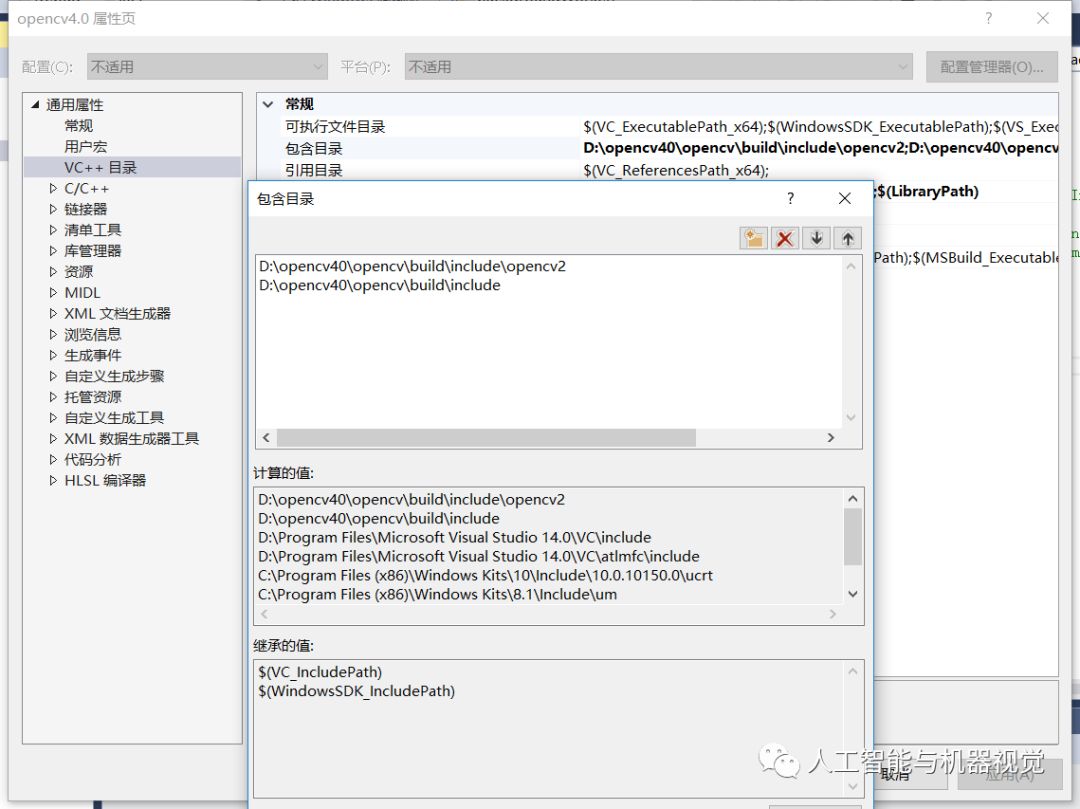Select $(WindowsSDK_IncludePath) inherited value
This screenshot has height=809, width=1080.
click(x=357, y=691)
